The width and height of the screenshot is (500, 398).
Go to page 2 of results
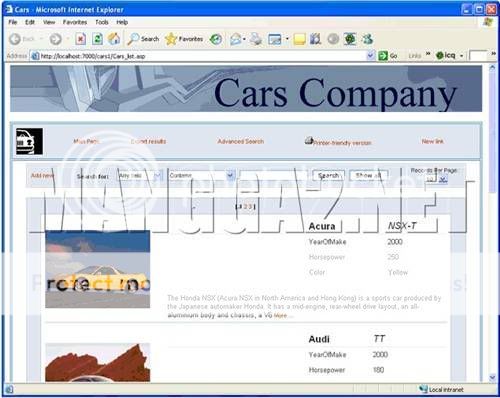245,207
